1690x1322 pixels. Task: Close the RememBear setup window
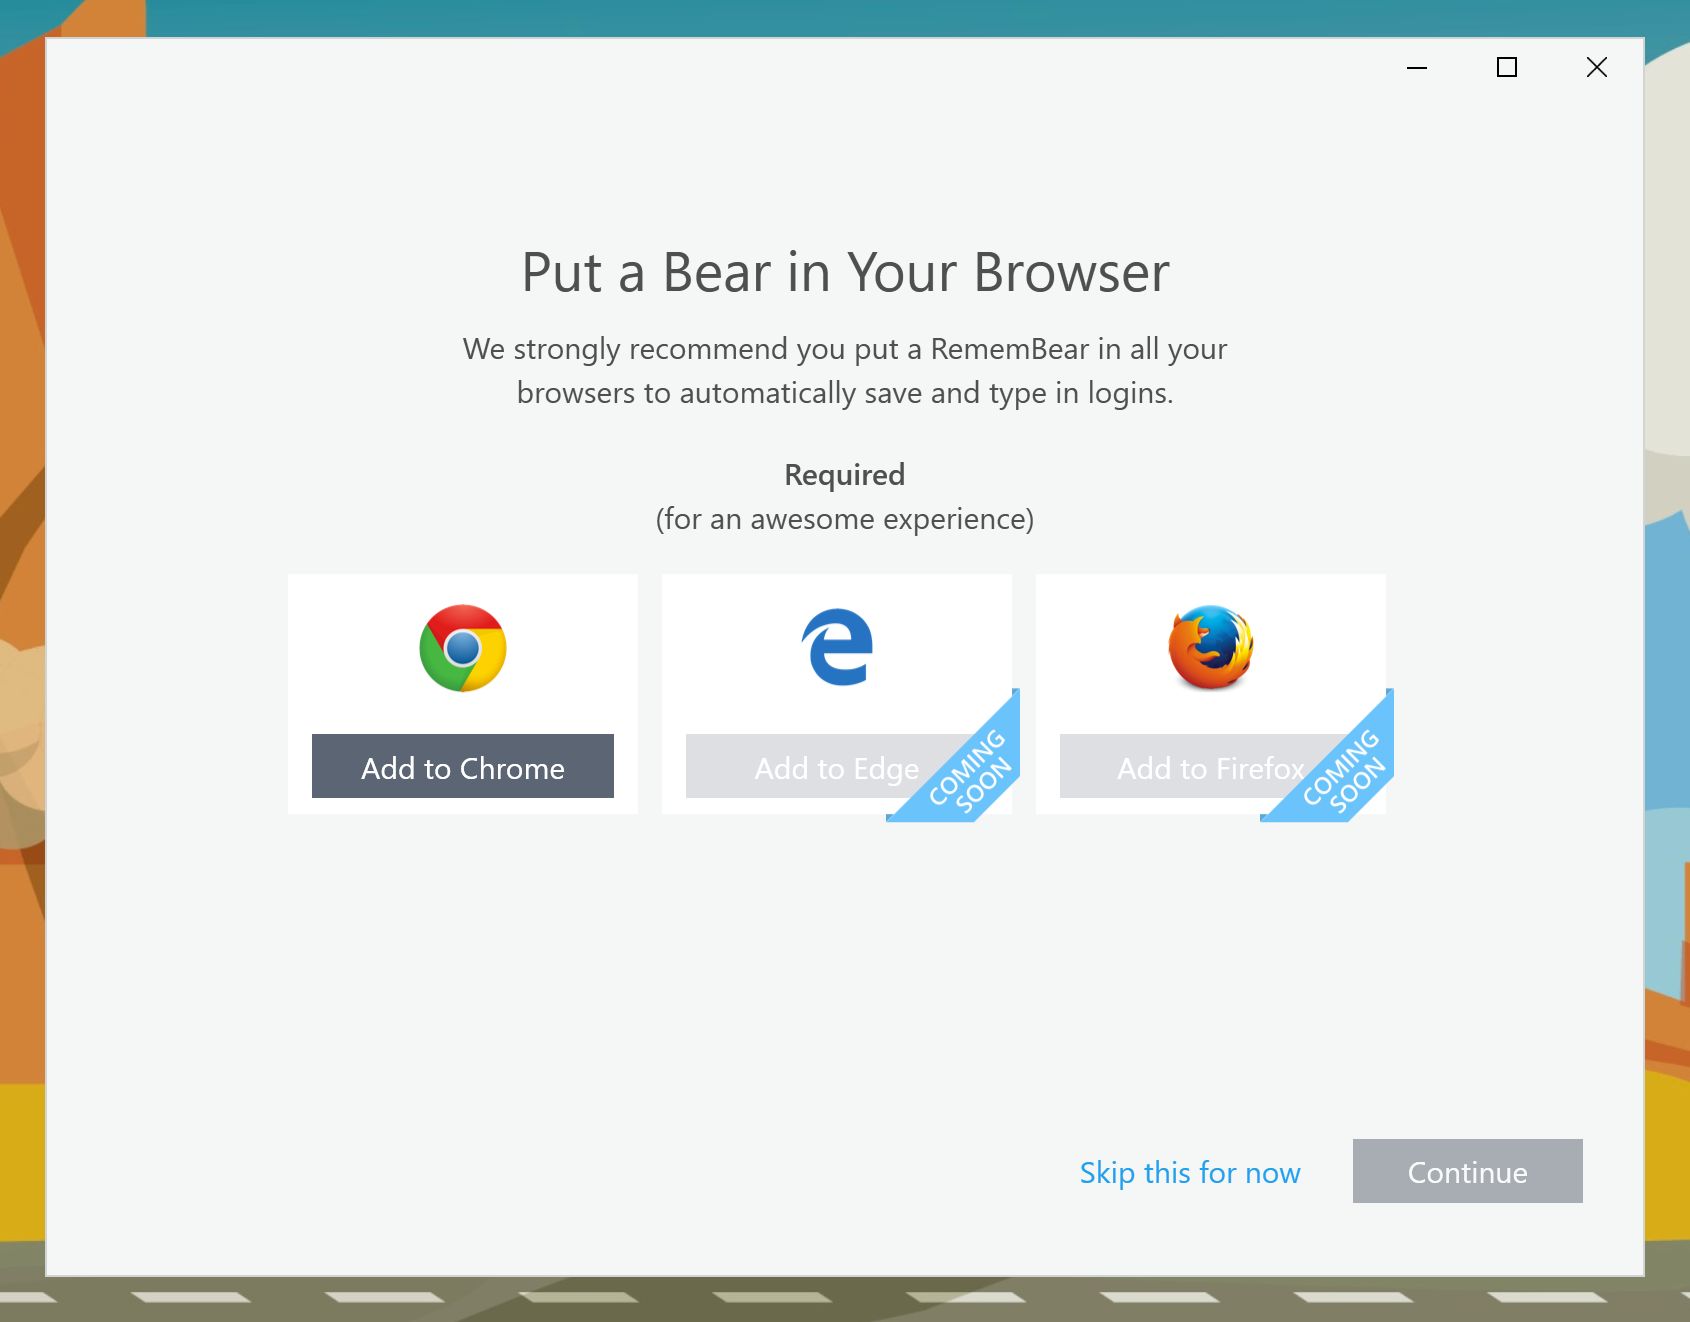point(1597,68)
